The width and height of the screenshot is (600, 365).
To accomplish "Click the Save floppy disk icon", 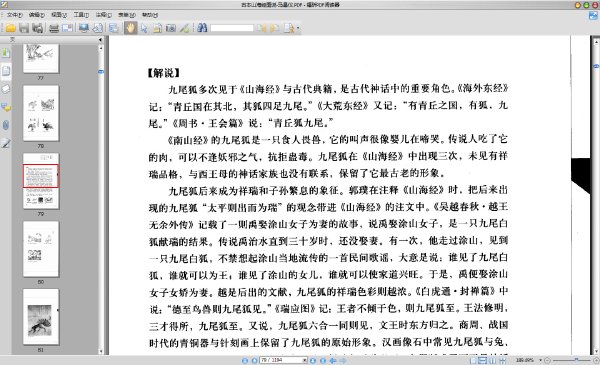I will coord(24,28).
